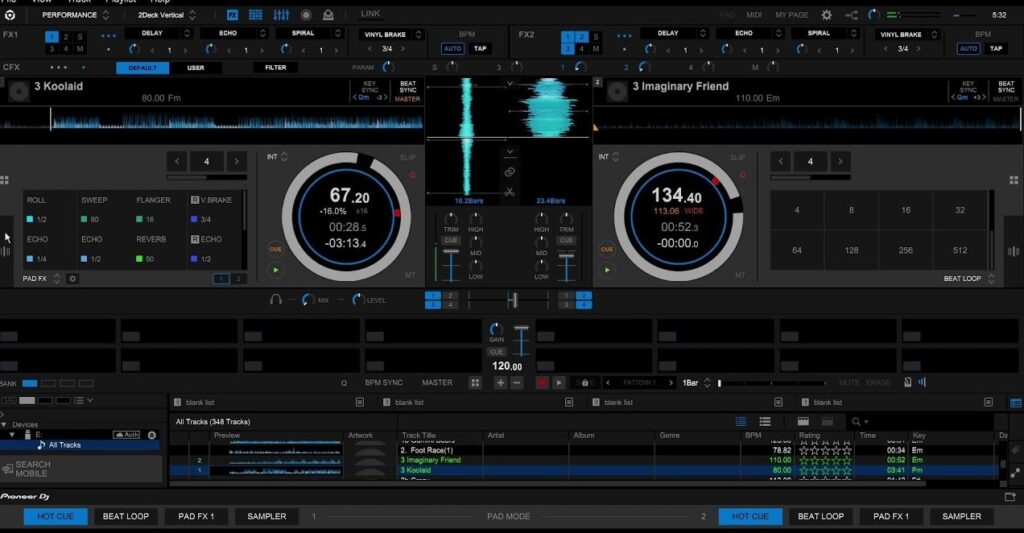Open FX1 DELAY effect dropdown
The width and height of the screenshot is (1024, 533).
[x=157, y=33]
